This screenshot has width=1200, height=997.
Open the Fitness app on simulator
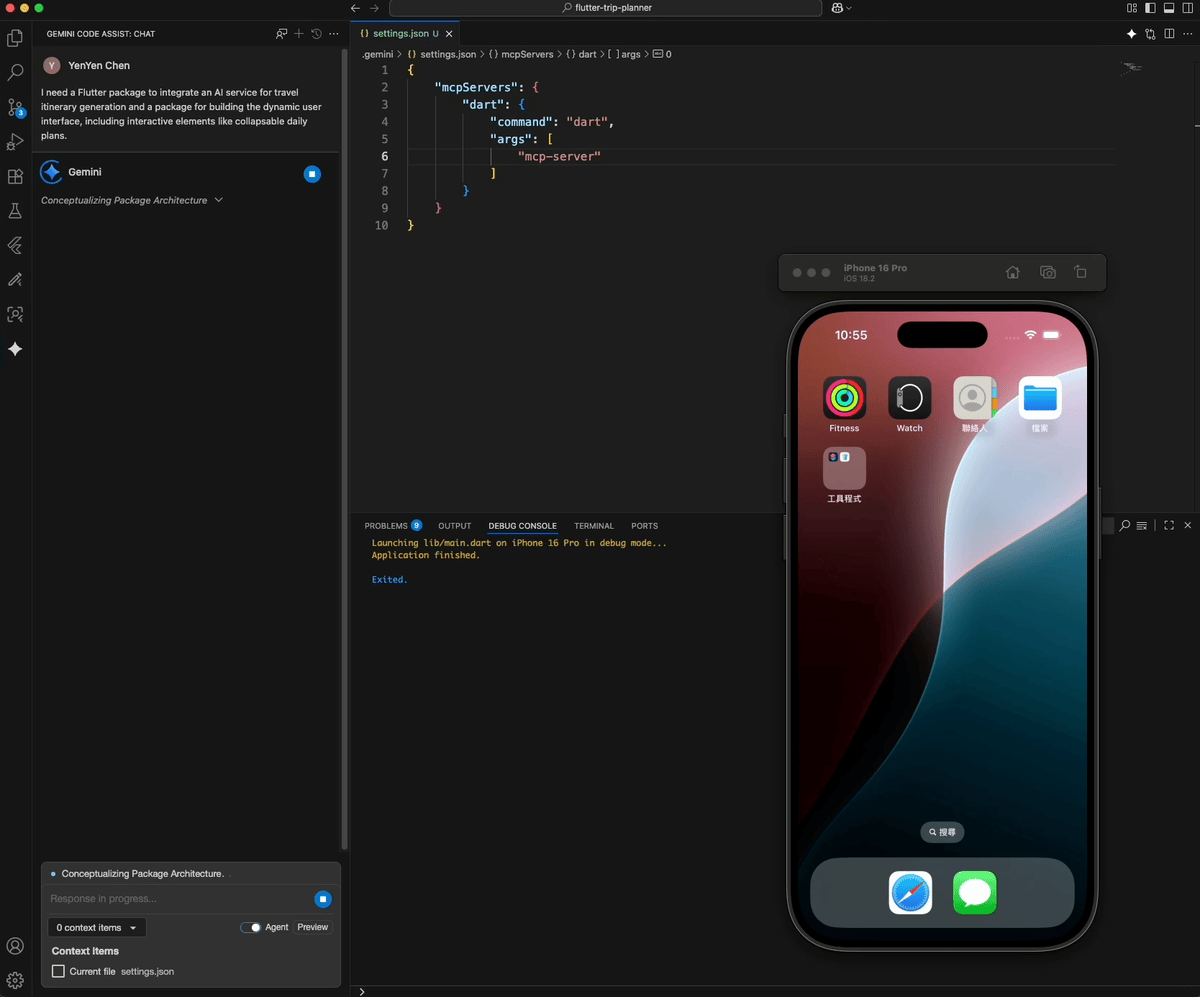tap(844, 398)
